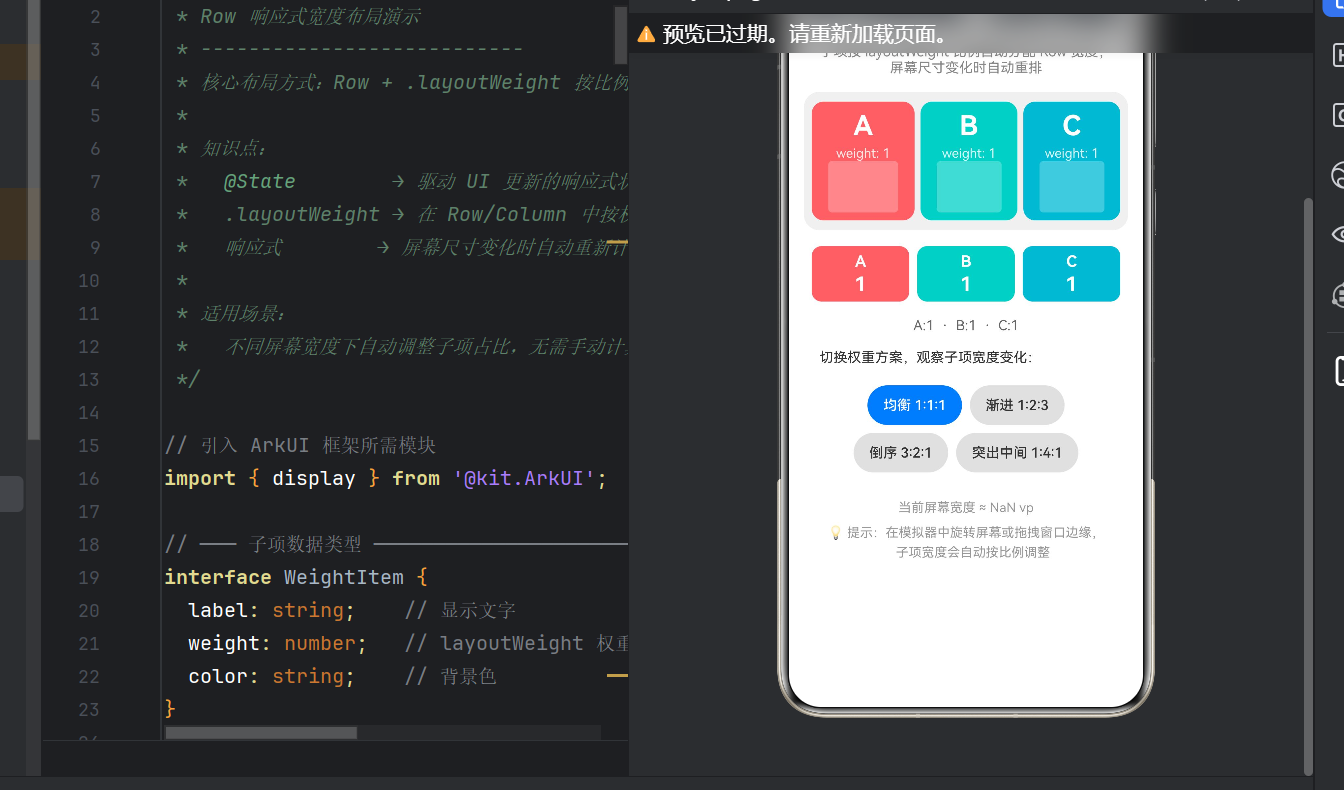1344x790 pixels.
Task: Select the 渐进 1:2:3 weight button
Action: [1017, 405]
